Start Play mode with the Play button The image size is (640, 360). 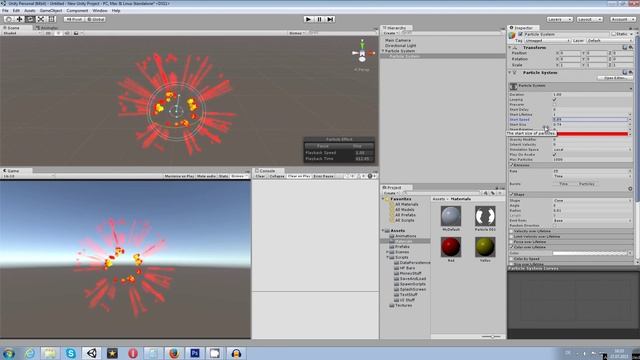tap(308, 19)
